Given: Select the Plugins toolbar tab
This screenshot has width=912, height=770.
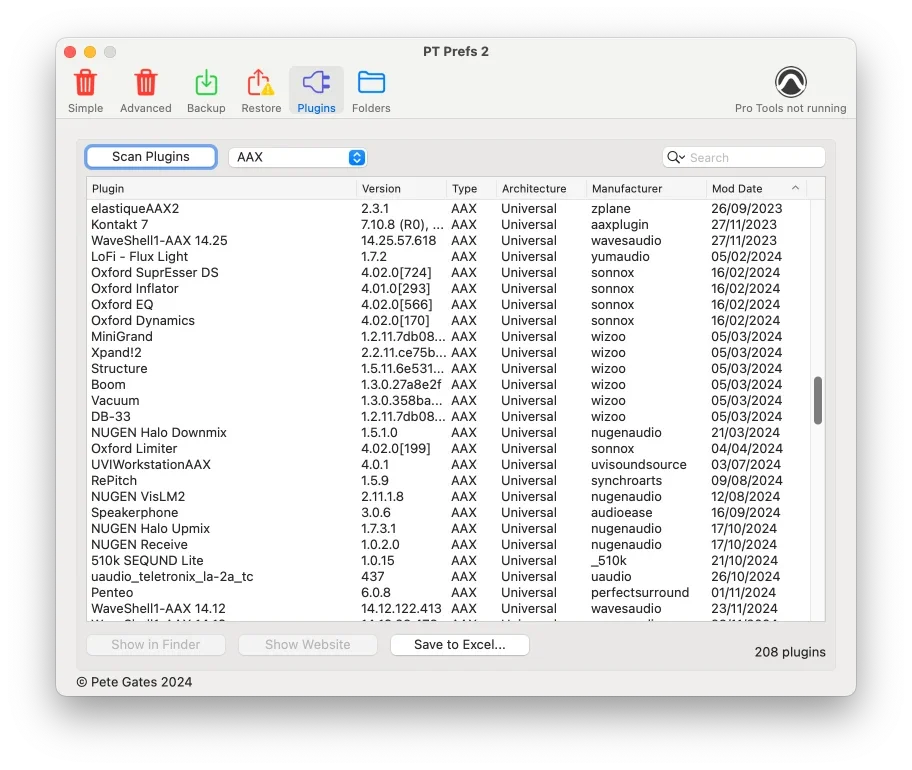Looking at the screenshot, I should point(316,91).
